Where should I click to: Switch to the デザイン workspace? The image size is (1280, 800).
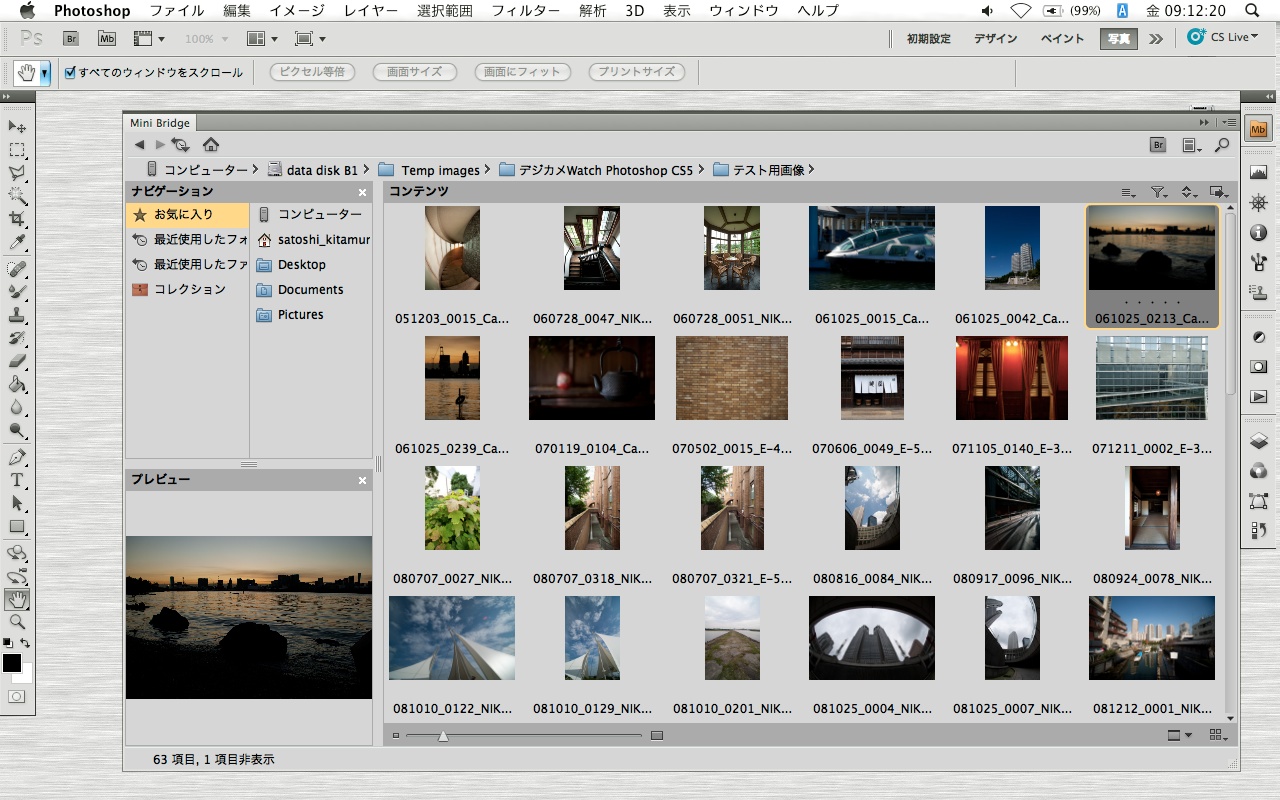(995, 39)
